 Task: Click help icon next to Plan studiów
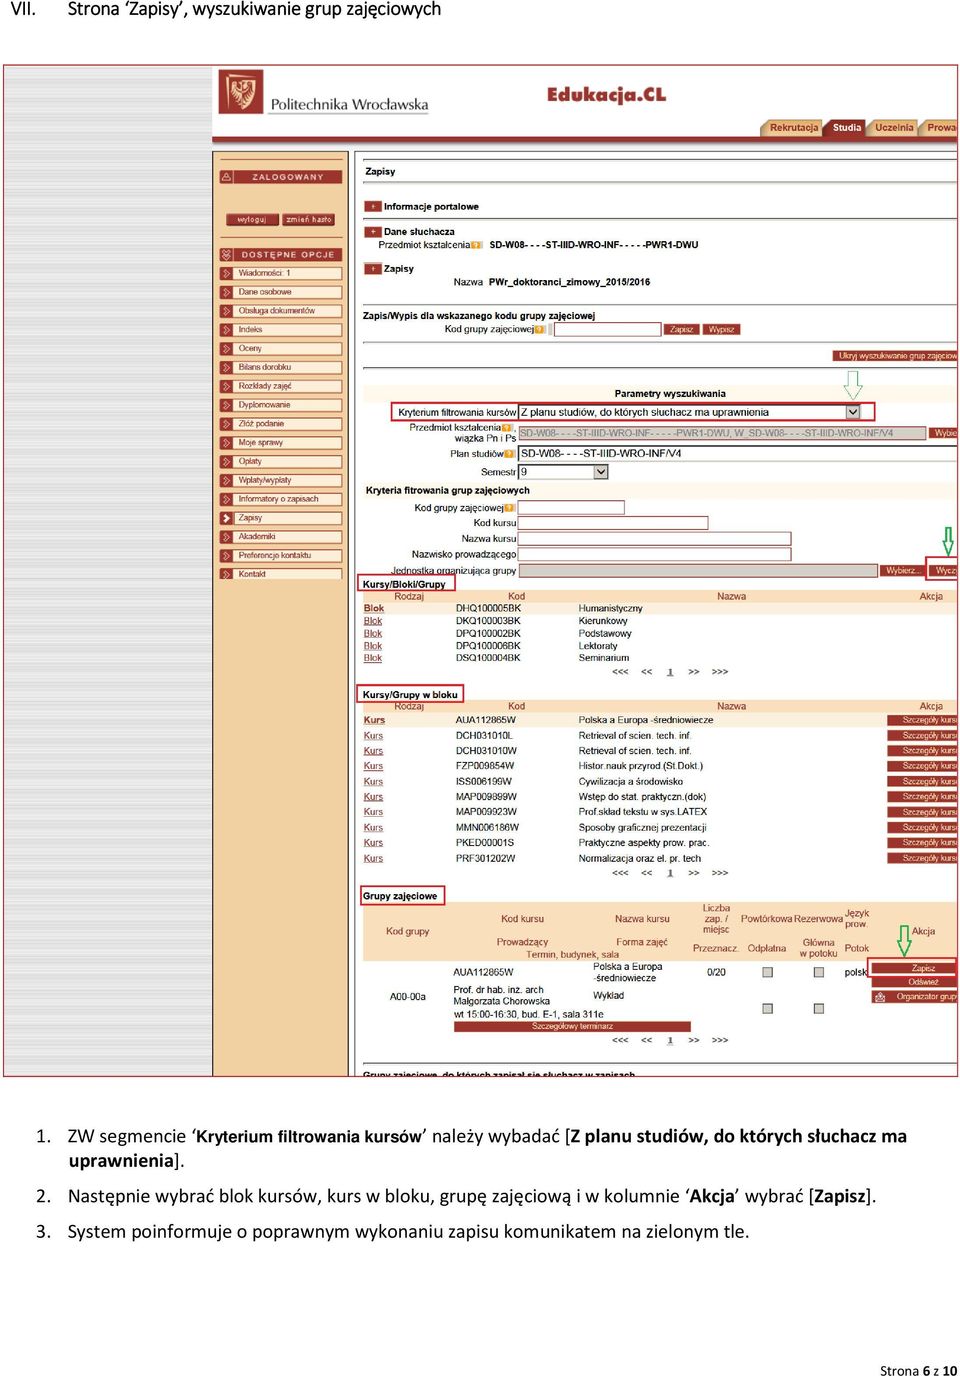[509, 454]
